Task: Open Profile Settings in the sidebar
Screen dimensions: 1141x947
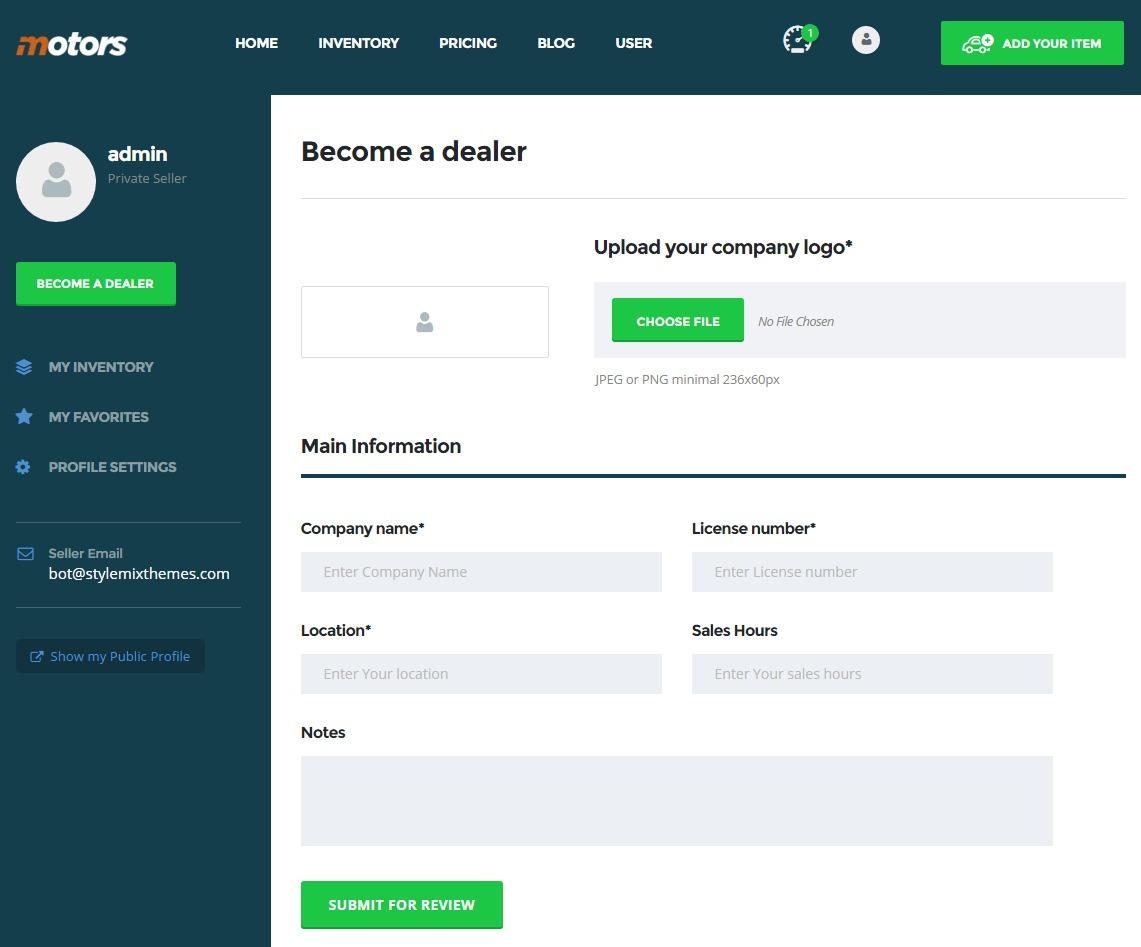Action: click(112, 467)
